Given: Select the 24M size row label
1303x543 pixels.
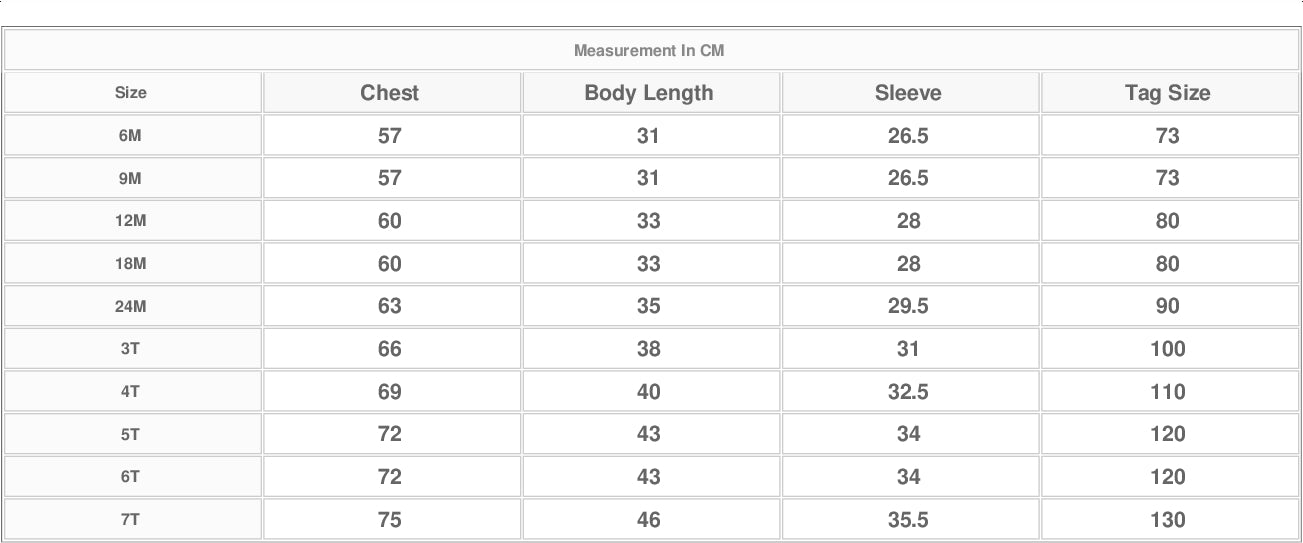Looking at the screenshot, I should 130,306.
